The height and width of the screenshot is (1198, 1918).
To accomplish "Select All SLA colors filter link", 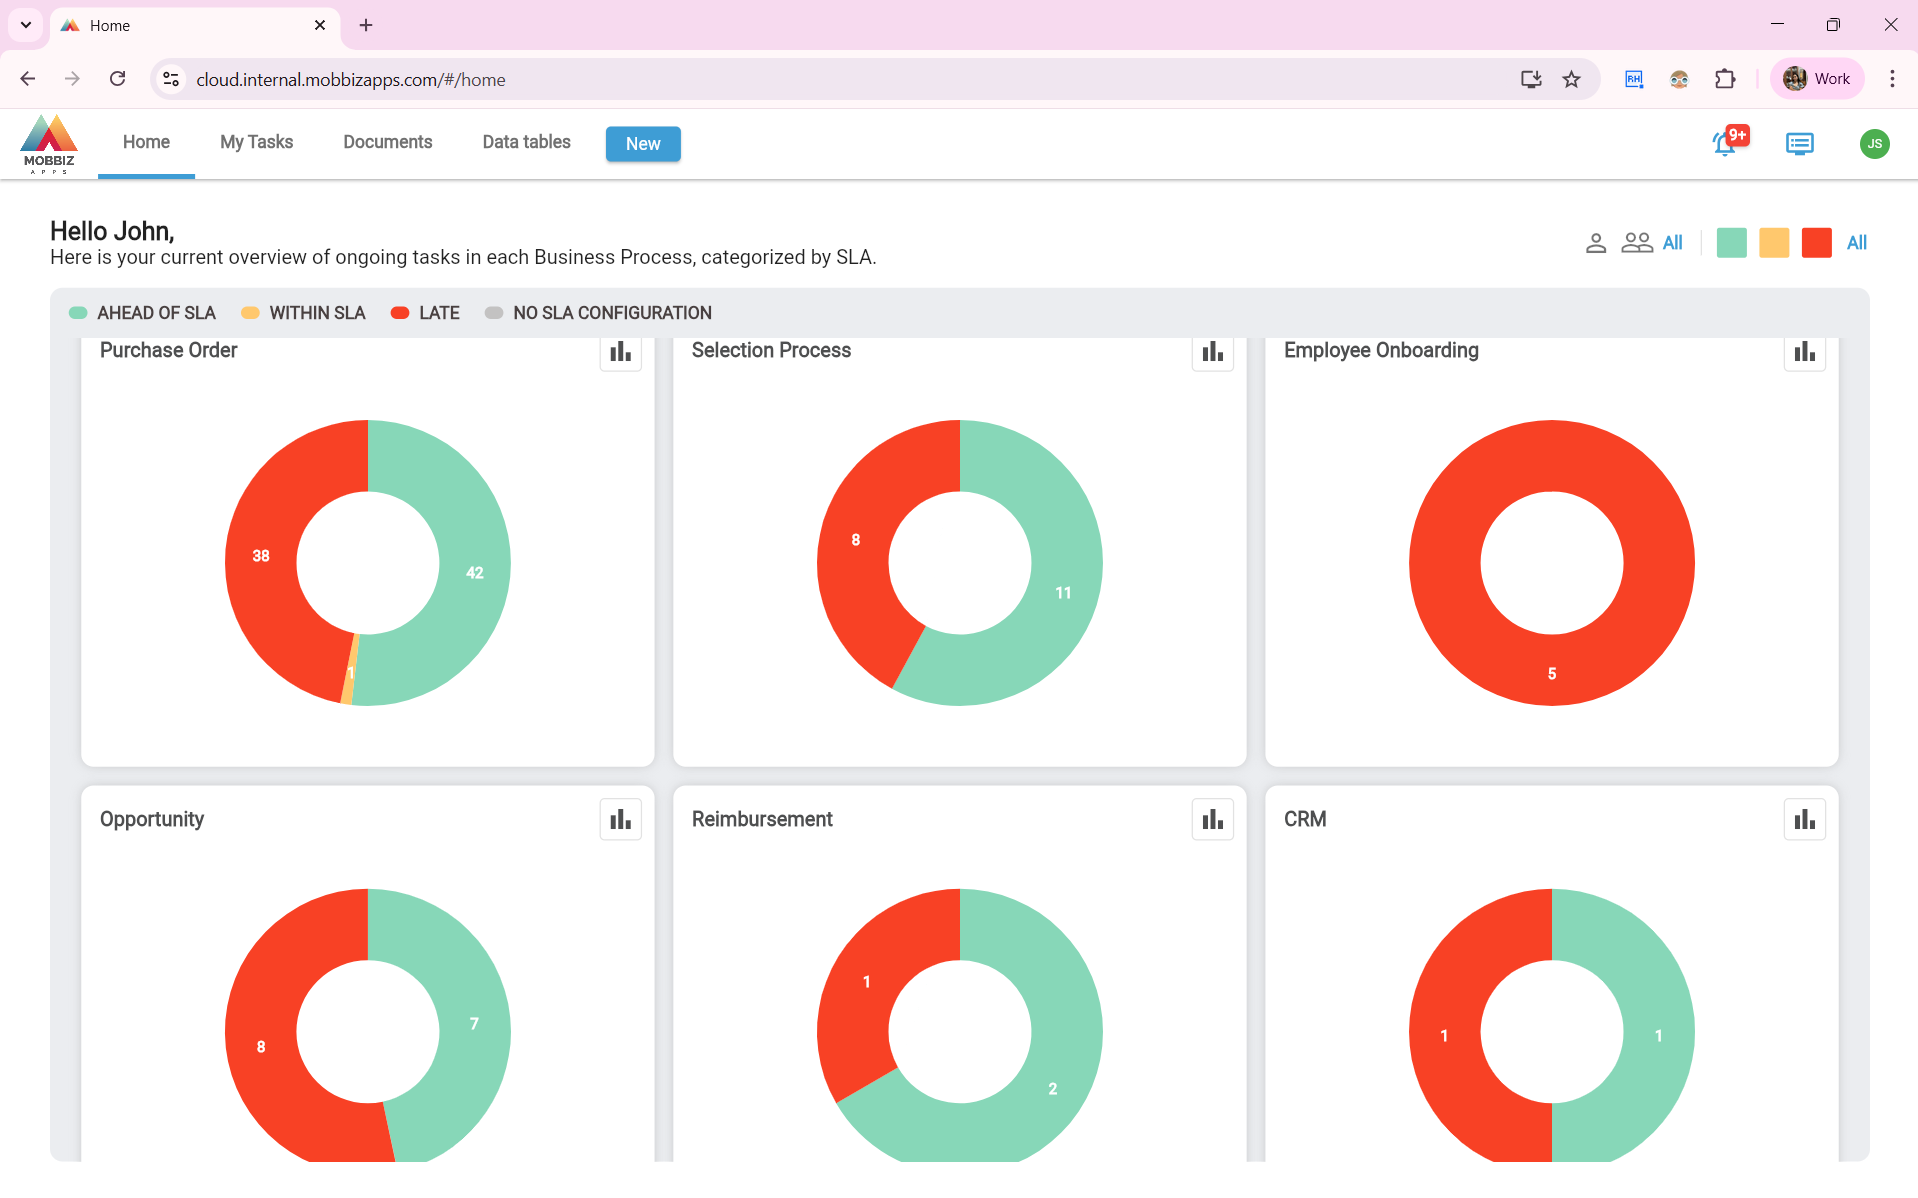I will (x=1856, y=243).
